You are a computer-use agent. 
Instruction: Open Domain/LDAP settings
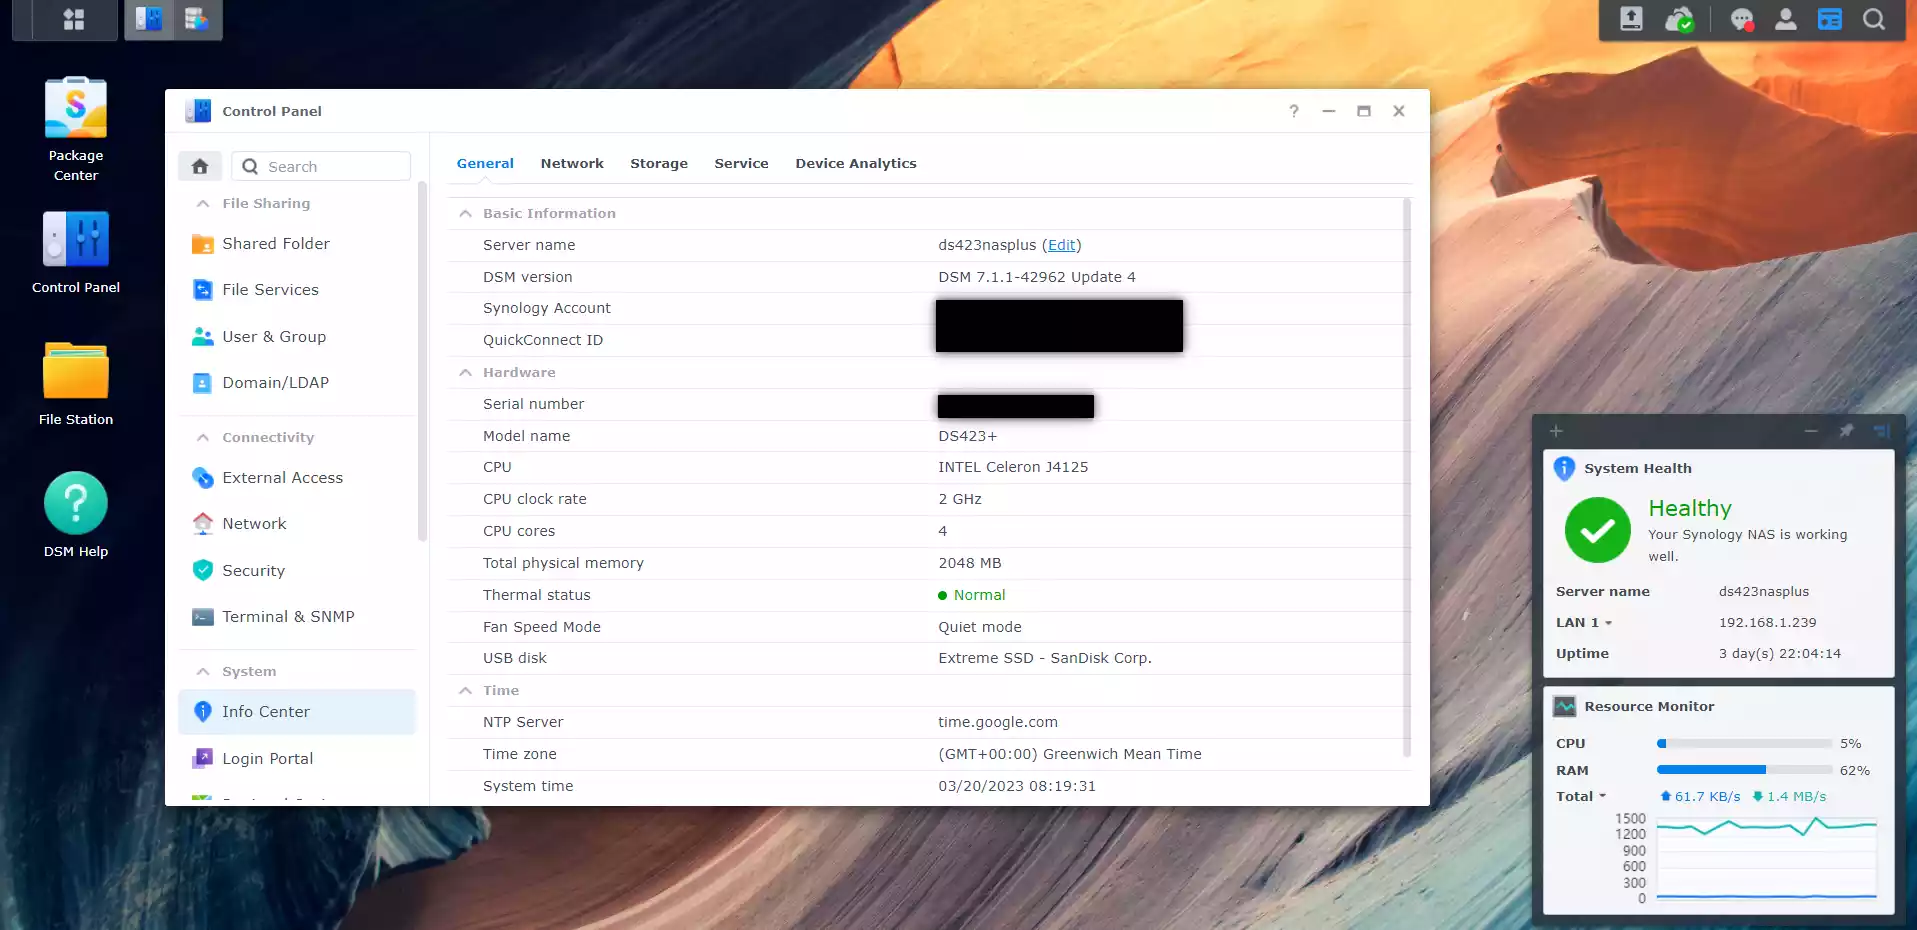pyautogui.click(x=297, y=383)
